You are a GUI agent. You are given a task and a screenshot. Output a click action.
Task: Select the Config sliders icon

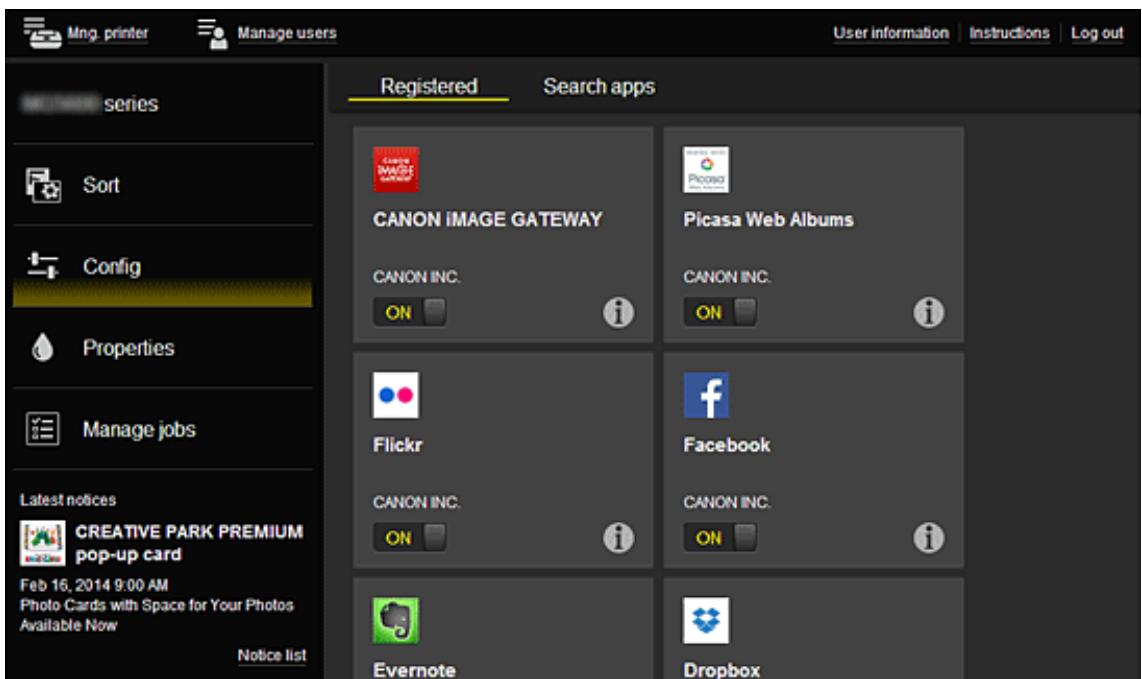tap(43, 265)
